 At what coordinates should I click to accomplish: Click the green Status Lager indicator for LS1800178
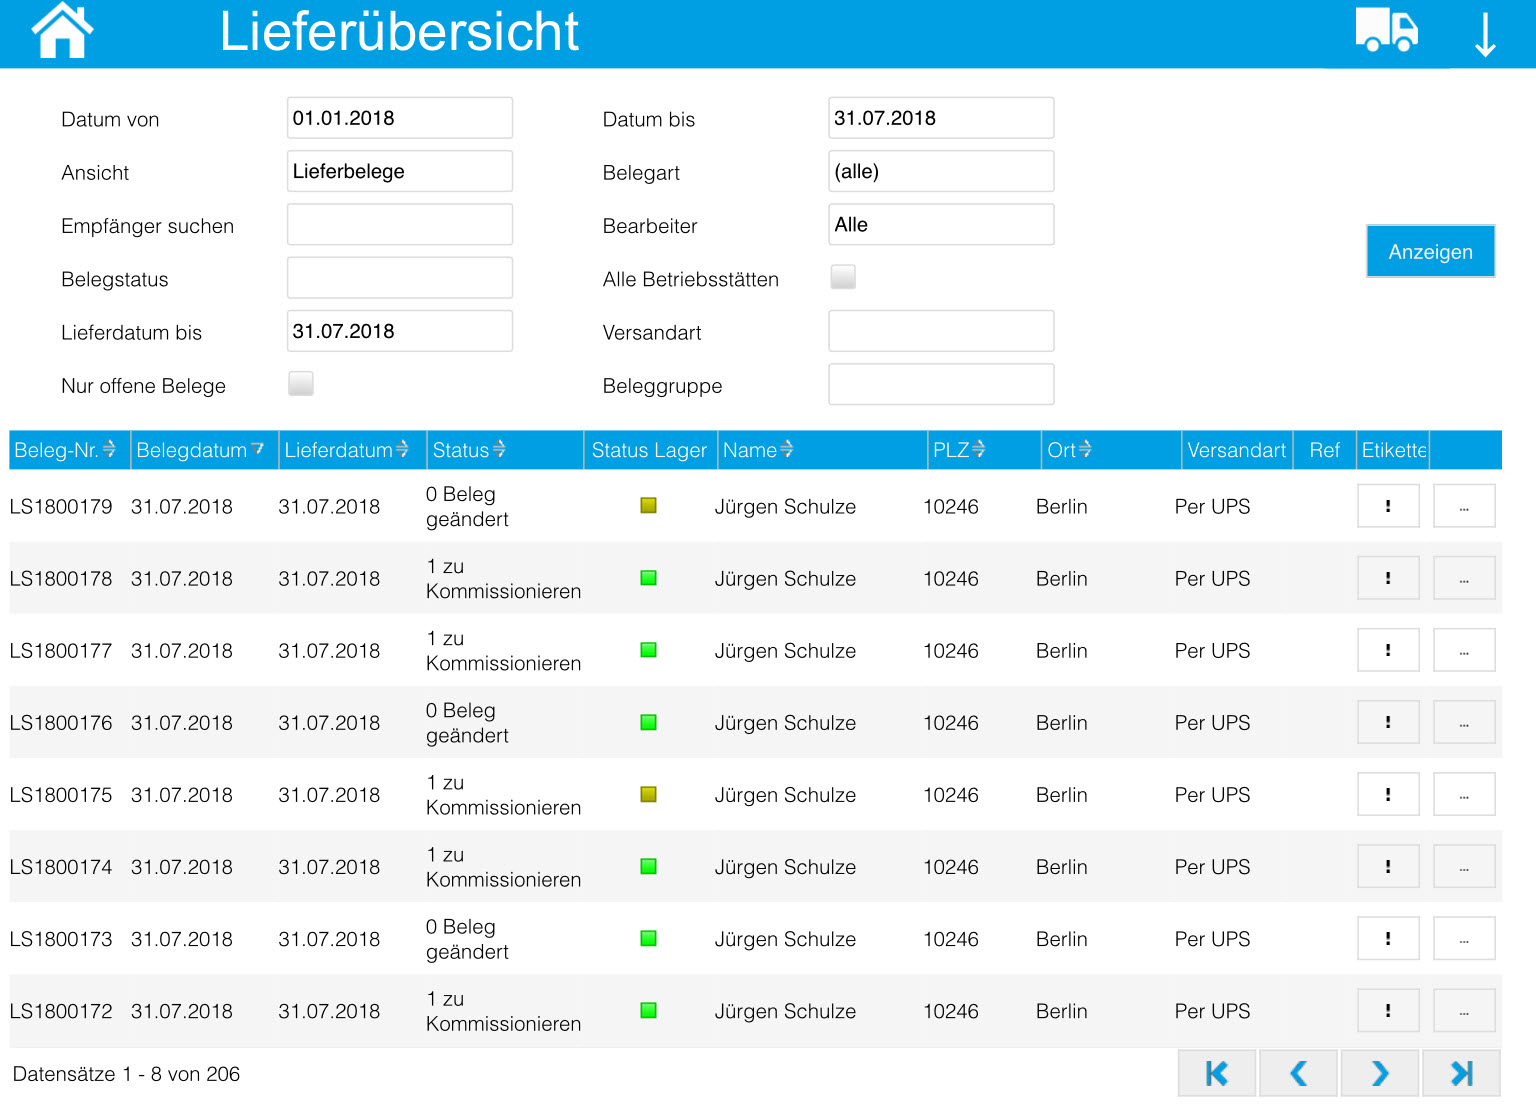[648, 577]
